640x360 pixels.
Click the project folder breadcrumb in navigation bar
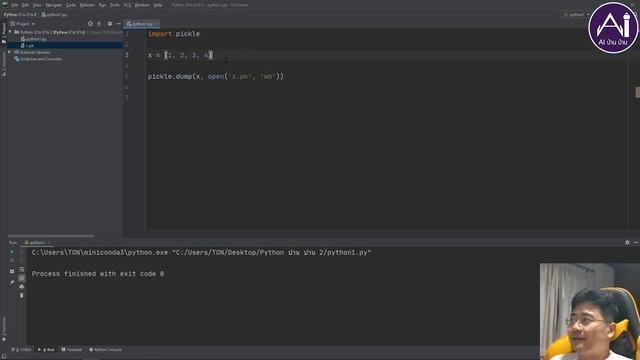pos(20,14)
